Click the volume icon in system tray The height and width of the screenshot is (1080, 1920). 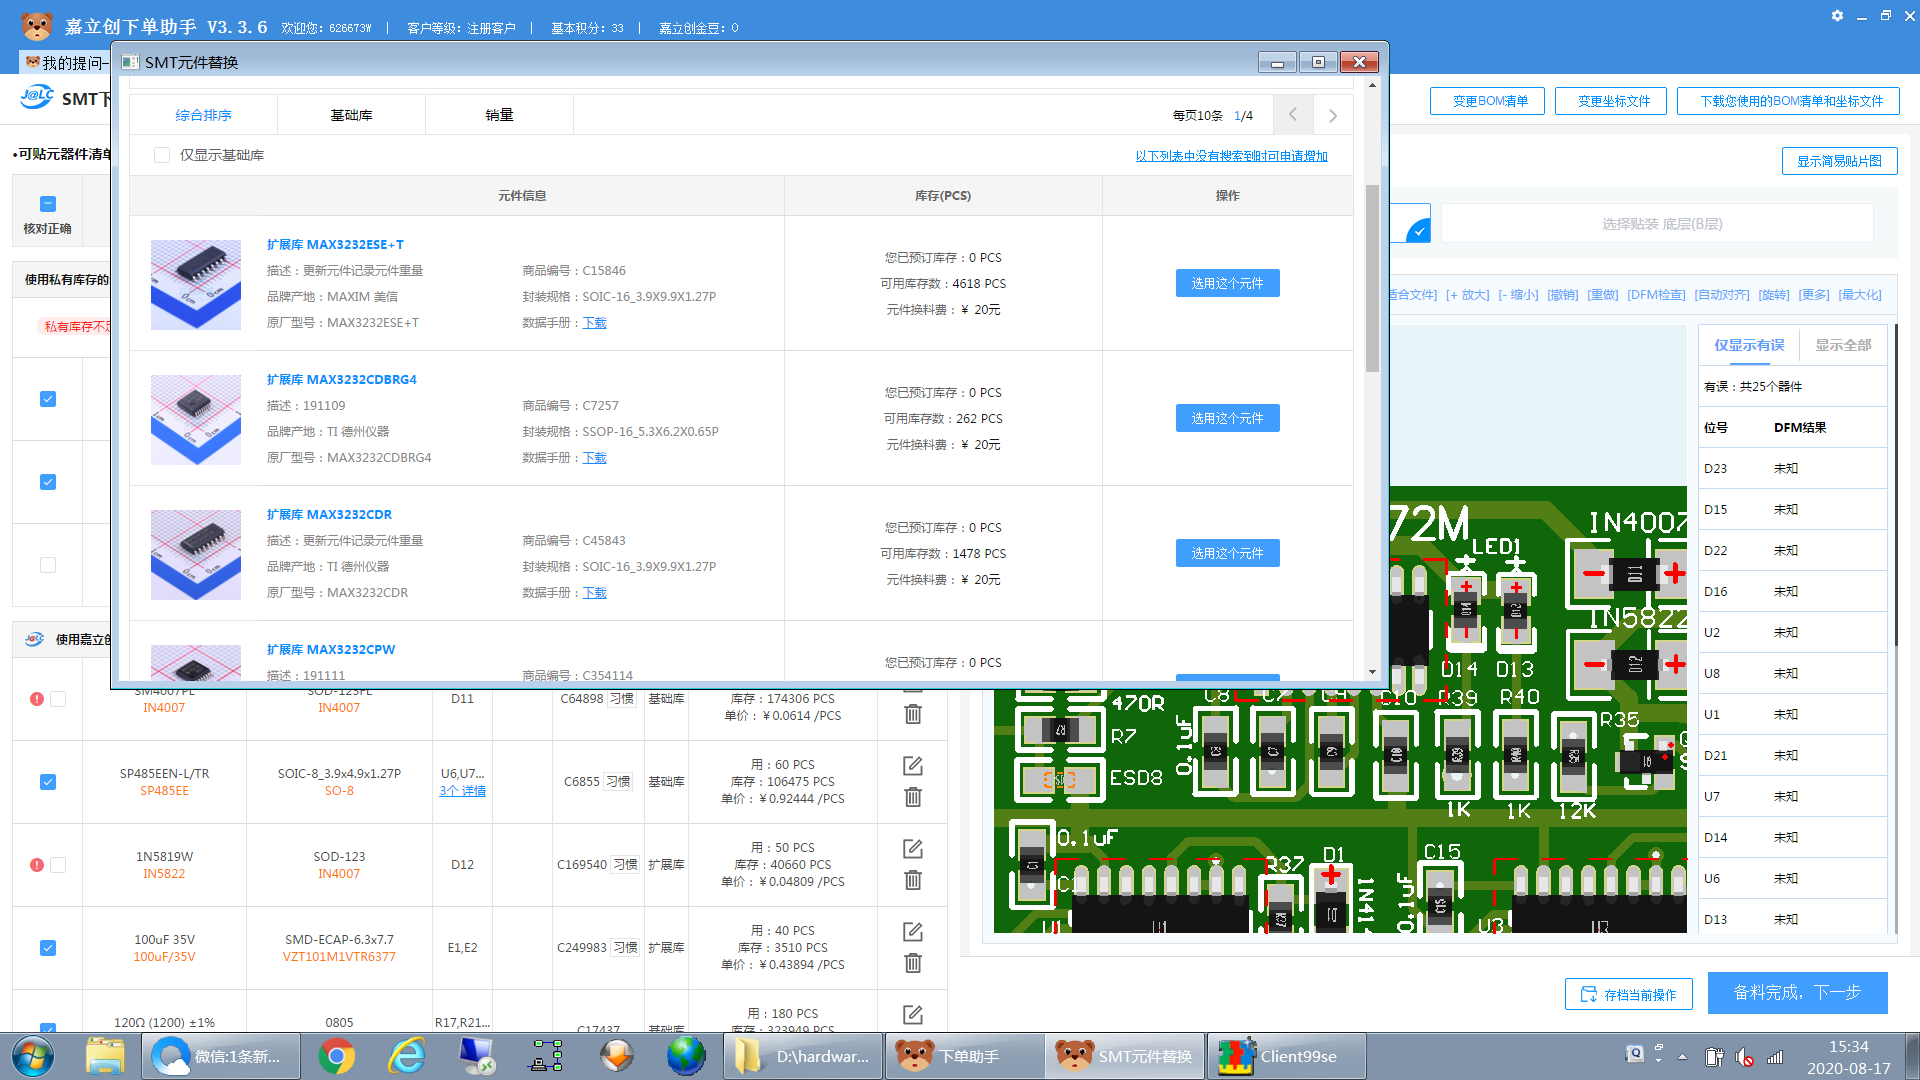(x=1744, y=1057)
